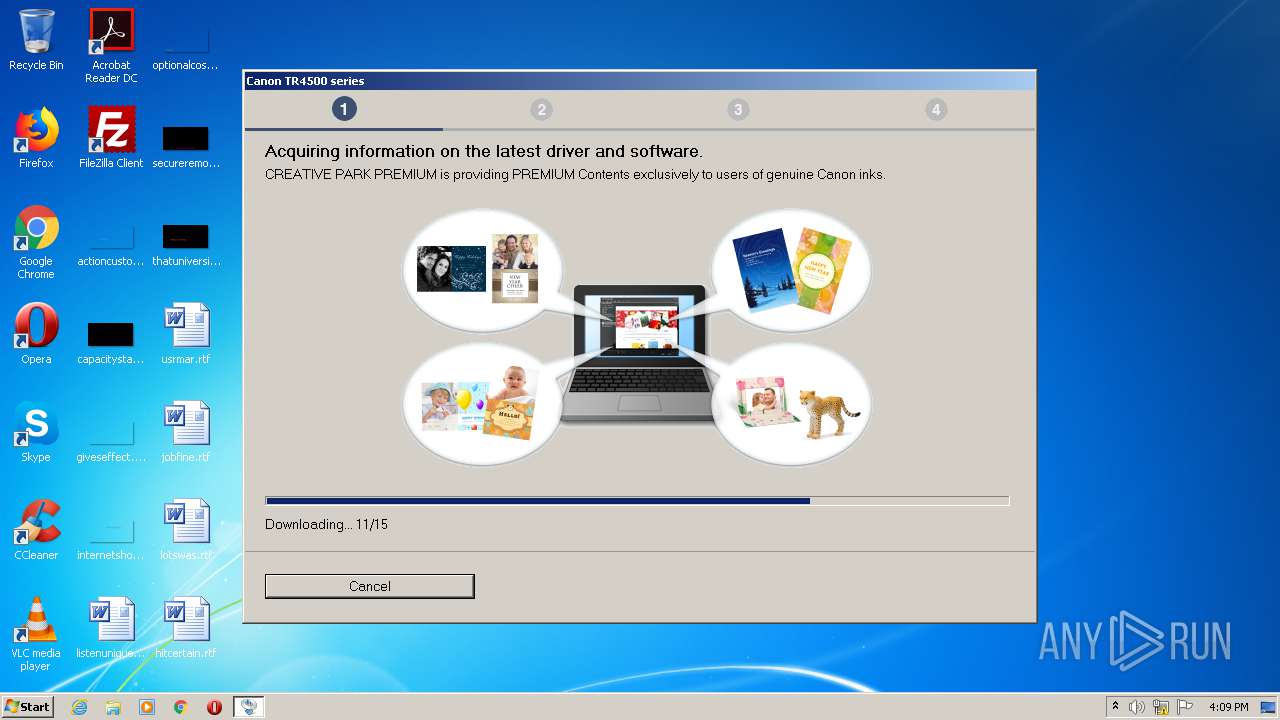Open the capacitysta... desktop item
The width and height of the screenshot is (1280, 720).
coord(111,341)
